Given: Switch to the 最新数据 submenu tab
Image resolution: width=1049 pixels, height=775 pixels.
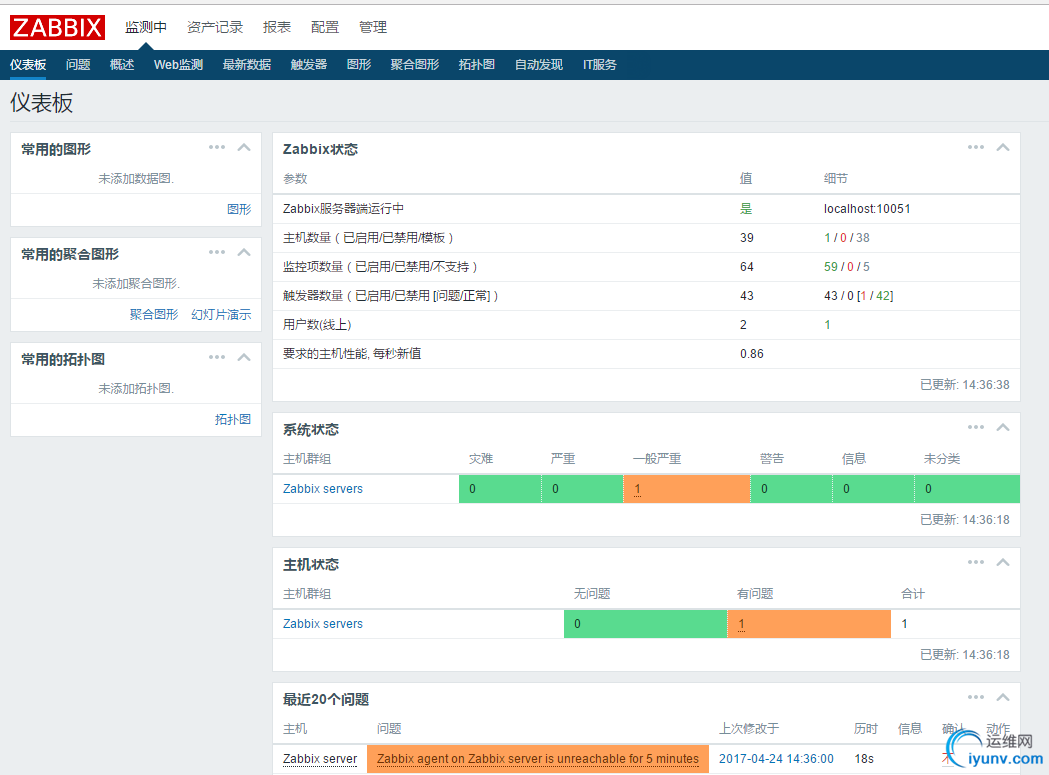Looking at the screenshot, I should (246, 65).
